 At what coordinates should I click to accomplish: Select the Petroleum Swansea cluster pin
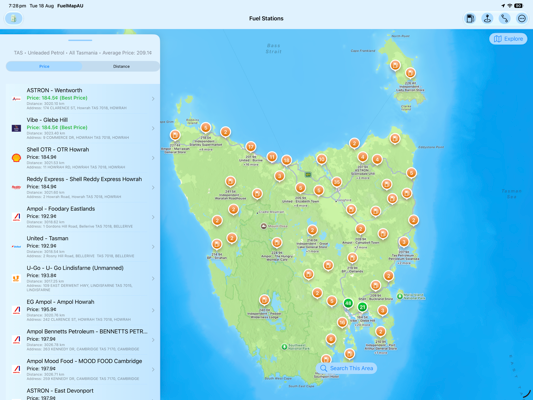[403, 242]
